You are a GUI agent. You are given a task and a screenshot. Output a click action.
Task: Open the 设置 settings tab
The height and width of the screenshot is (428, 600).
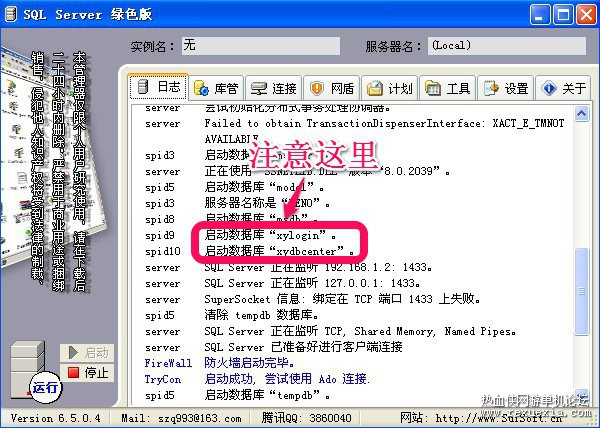(x=505, y=88)
